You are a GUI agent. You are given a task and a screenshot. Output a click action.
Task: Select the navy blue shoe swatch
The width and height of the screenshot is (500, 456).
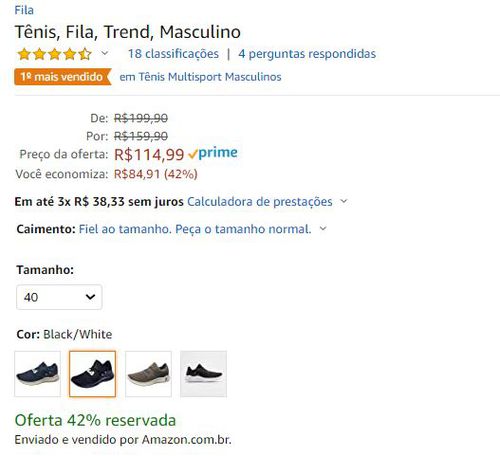(37, 374)
